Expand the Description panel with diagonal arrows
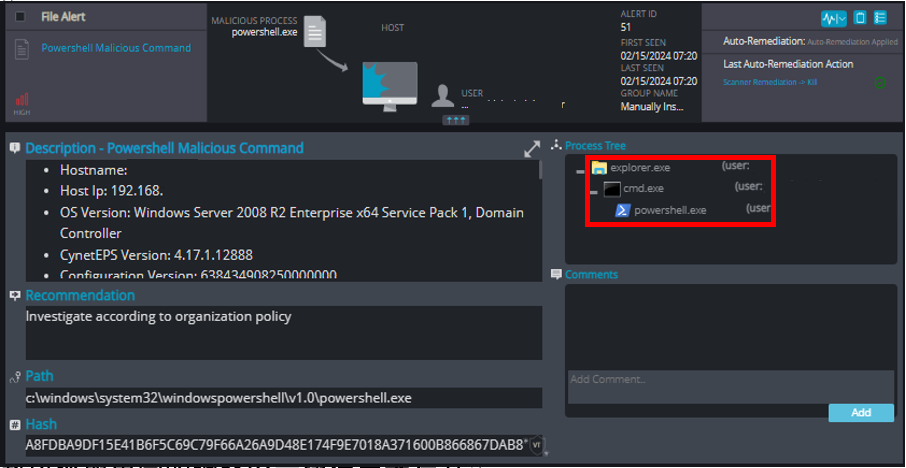The height and width of the screenshot is (468, 906). pyautogui.click(x=532, y=148)
